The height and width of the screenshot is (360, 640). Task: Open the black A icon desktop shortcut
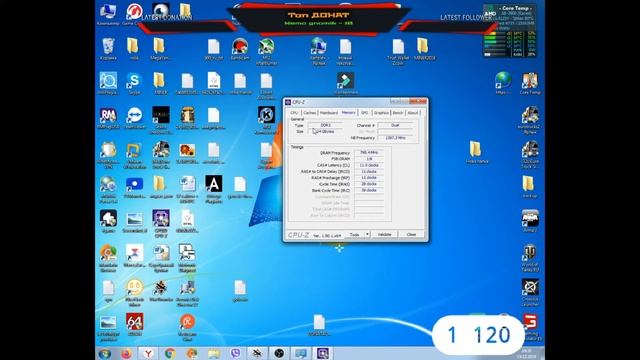(x=213, y=189)
